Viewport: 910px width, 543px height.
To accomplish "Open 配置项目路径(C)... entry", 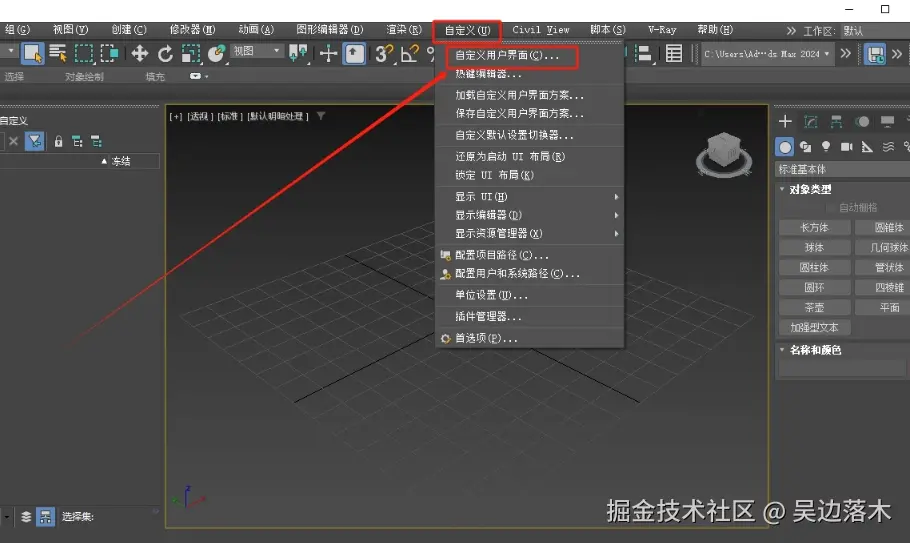I will (x=529, y=255).
